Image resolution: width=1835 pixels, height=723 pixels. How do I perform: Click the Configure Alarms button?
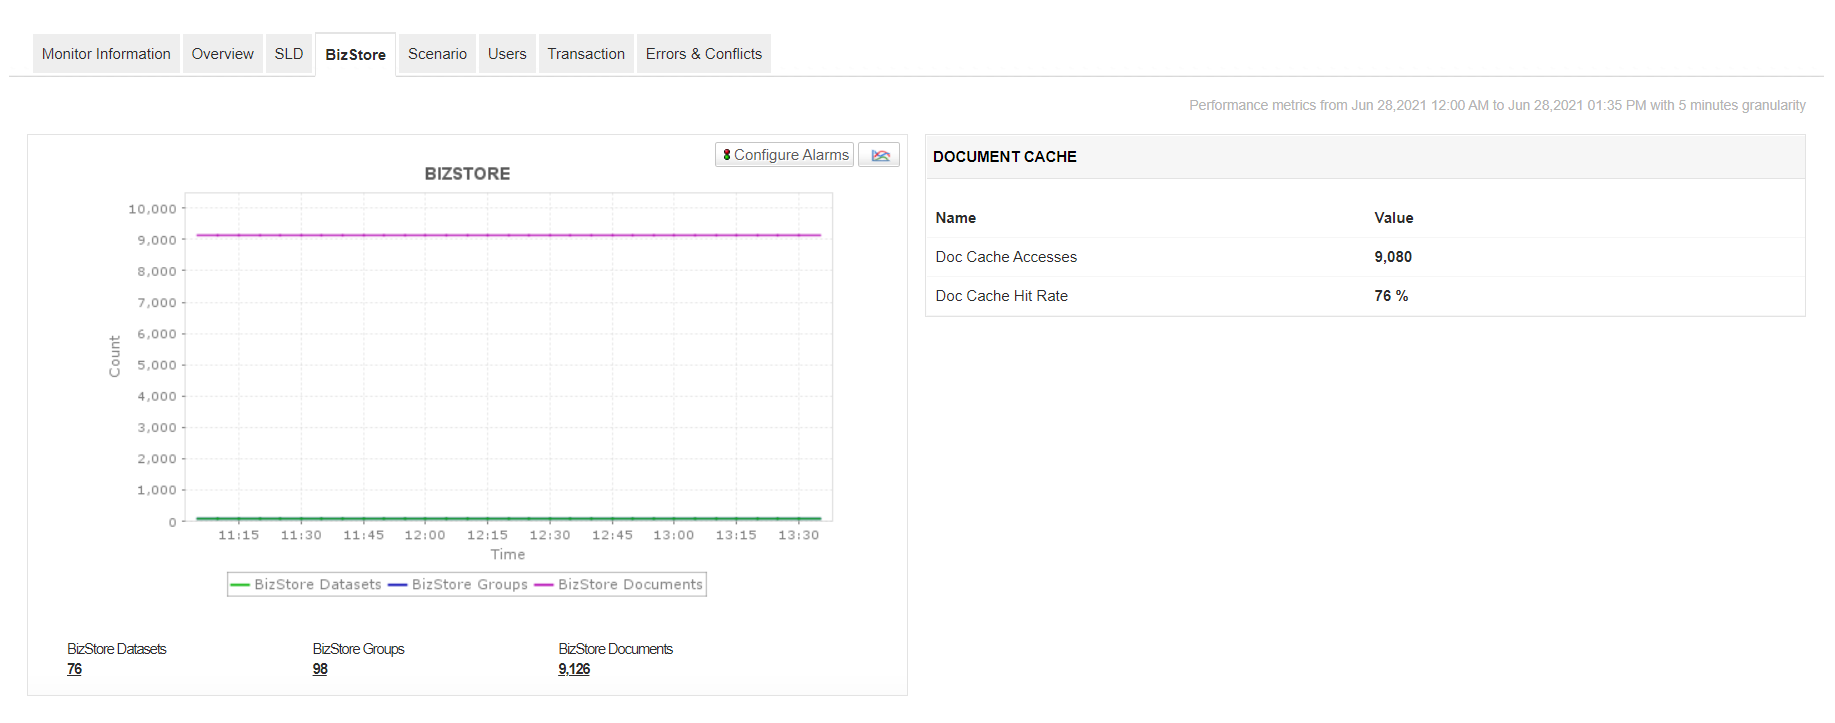[785, 155]
